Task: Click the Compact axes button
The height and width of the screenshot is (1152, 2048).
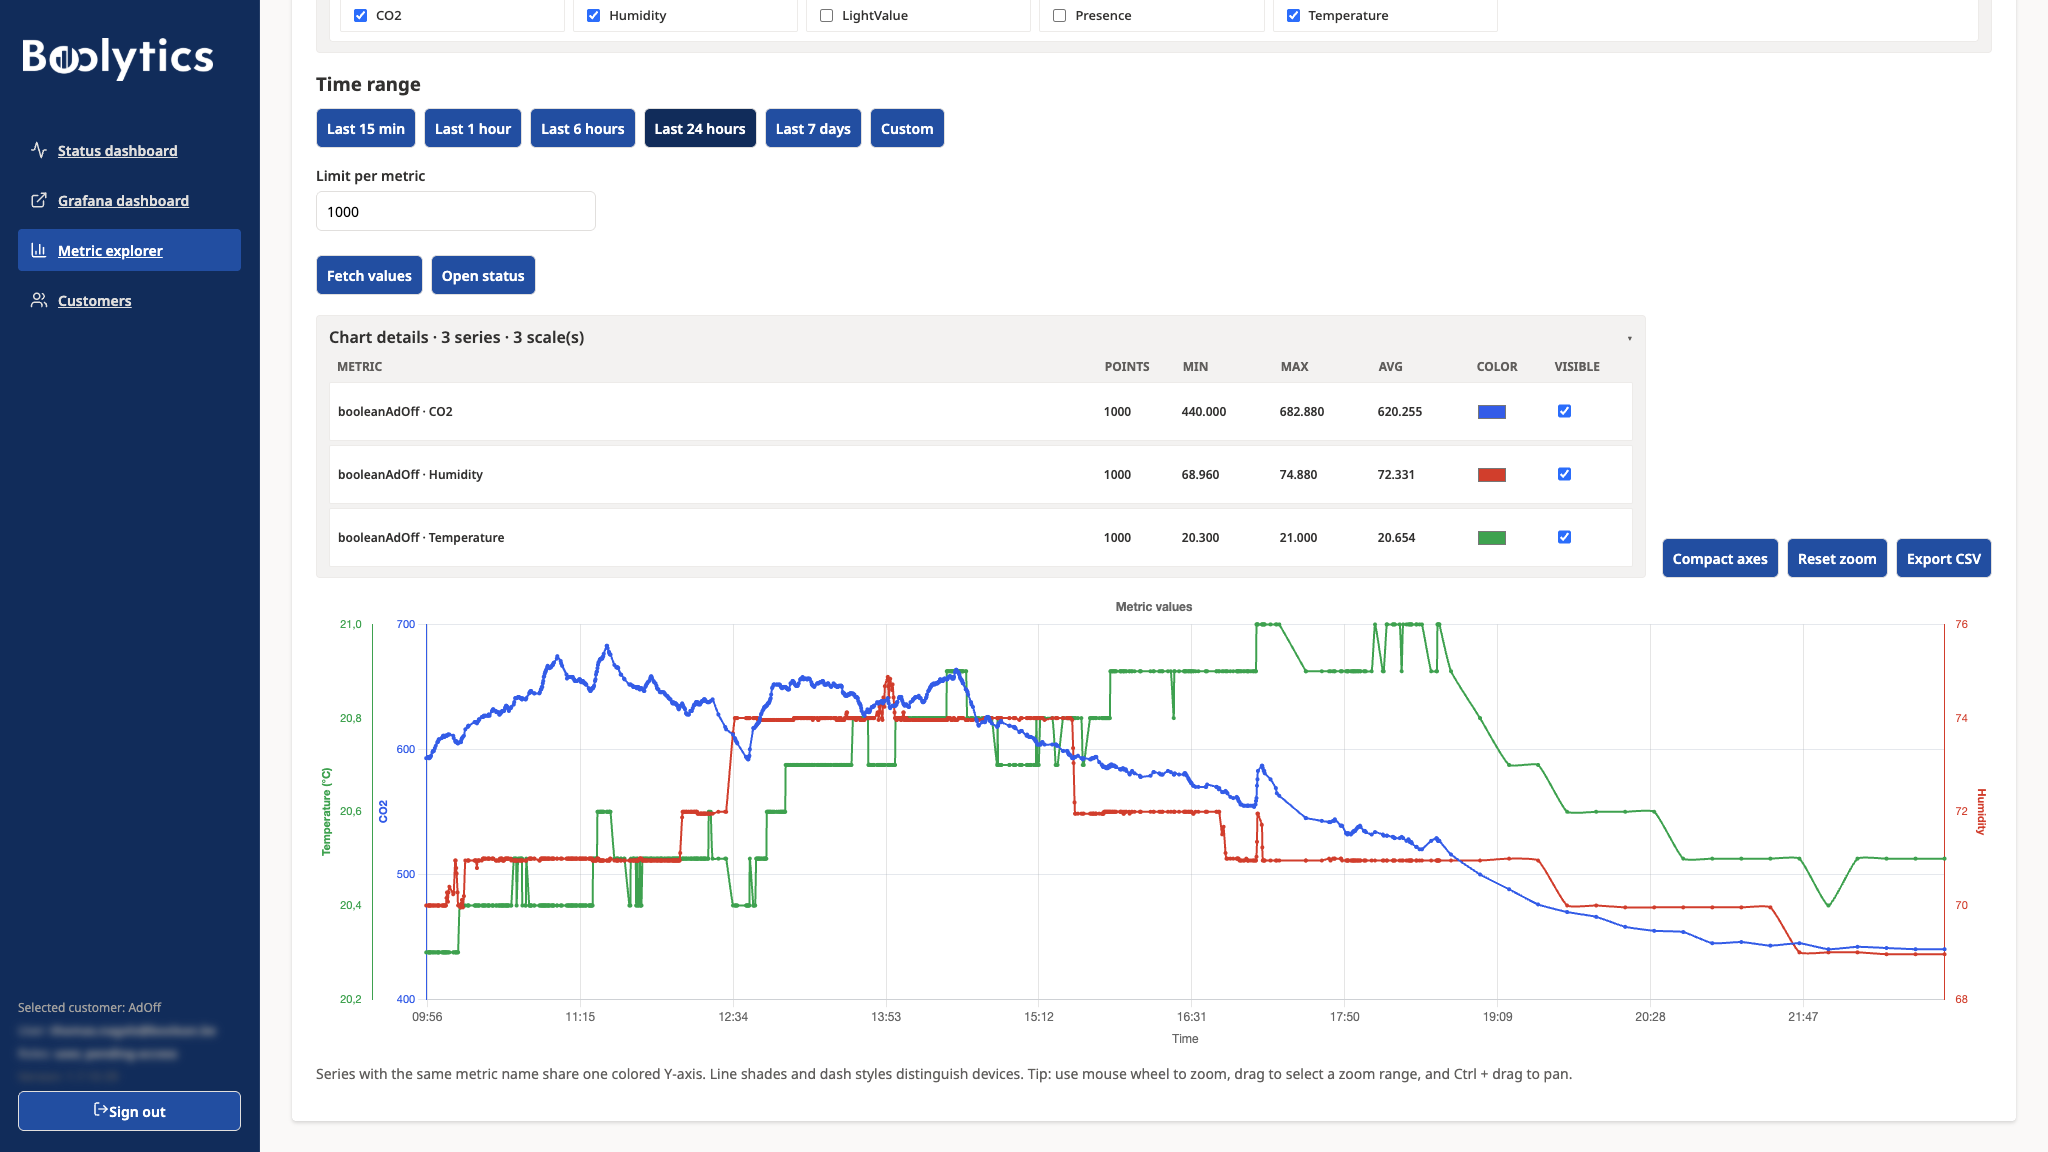Action: 1720,558
